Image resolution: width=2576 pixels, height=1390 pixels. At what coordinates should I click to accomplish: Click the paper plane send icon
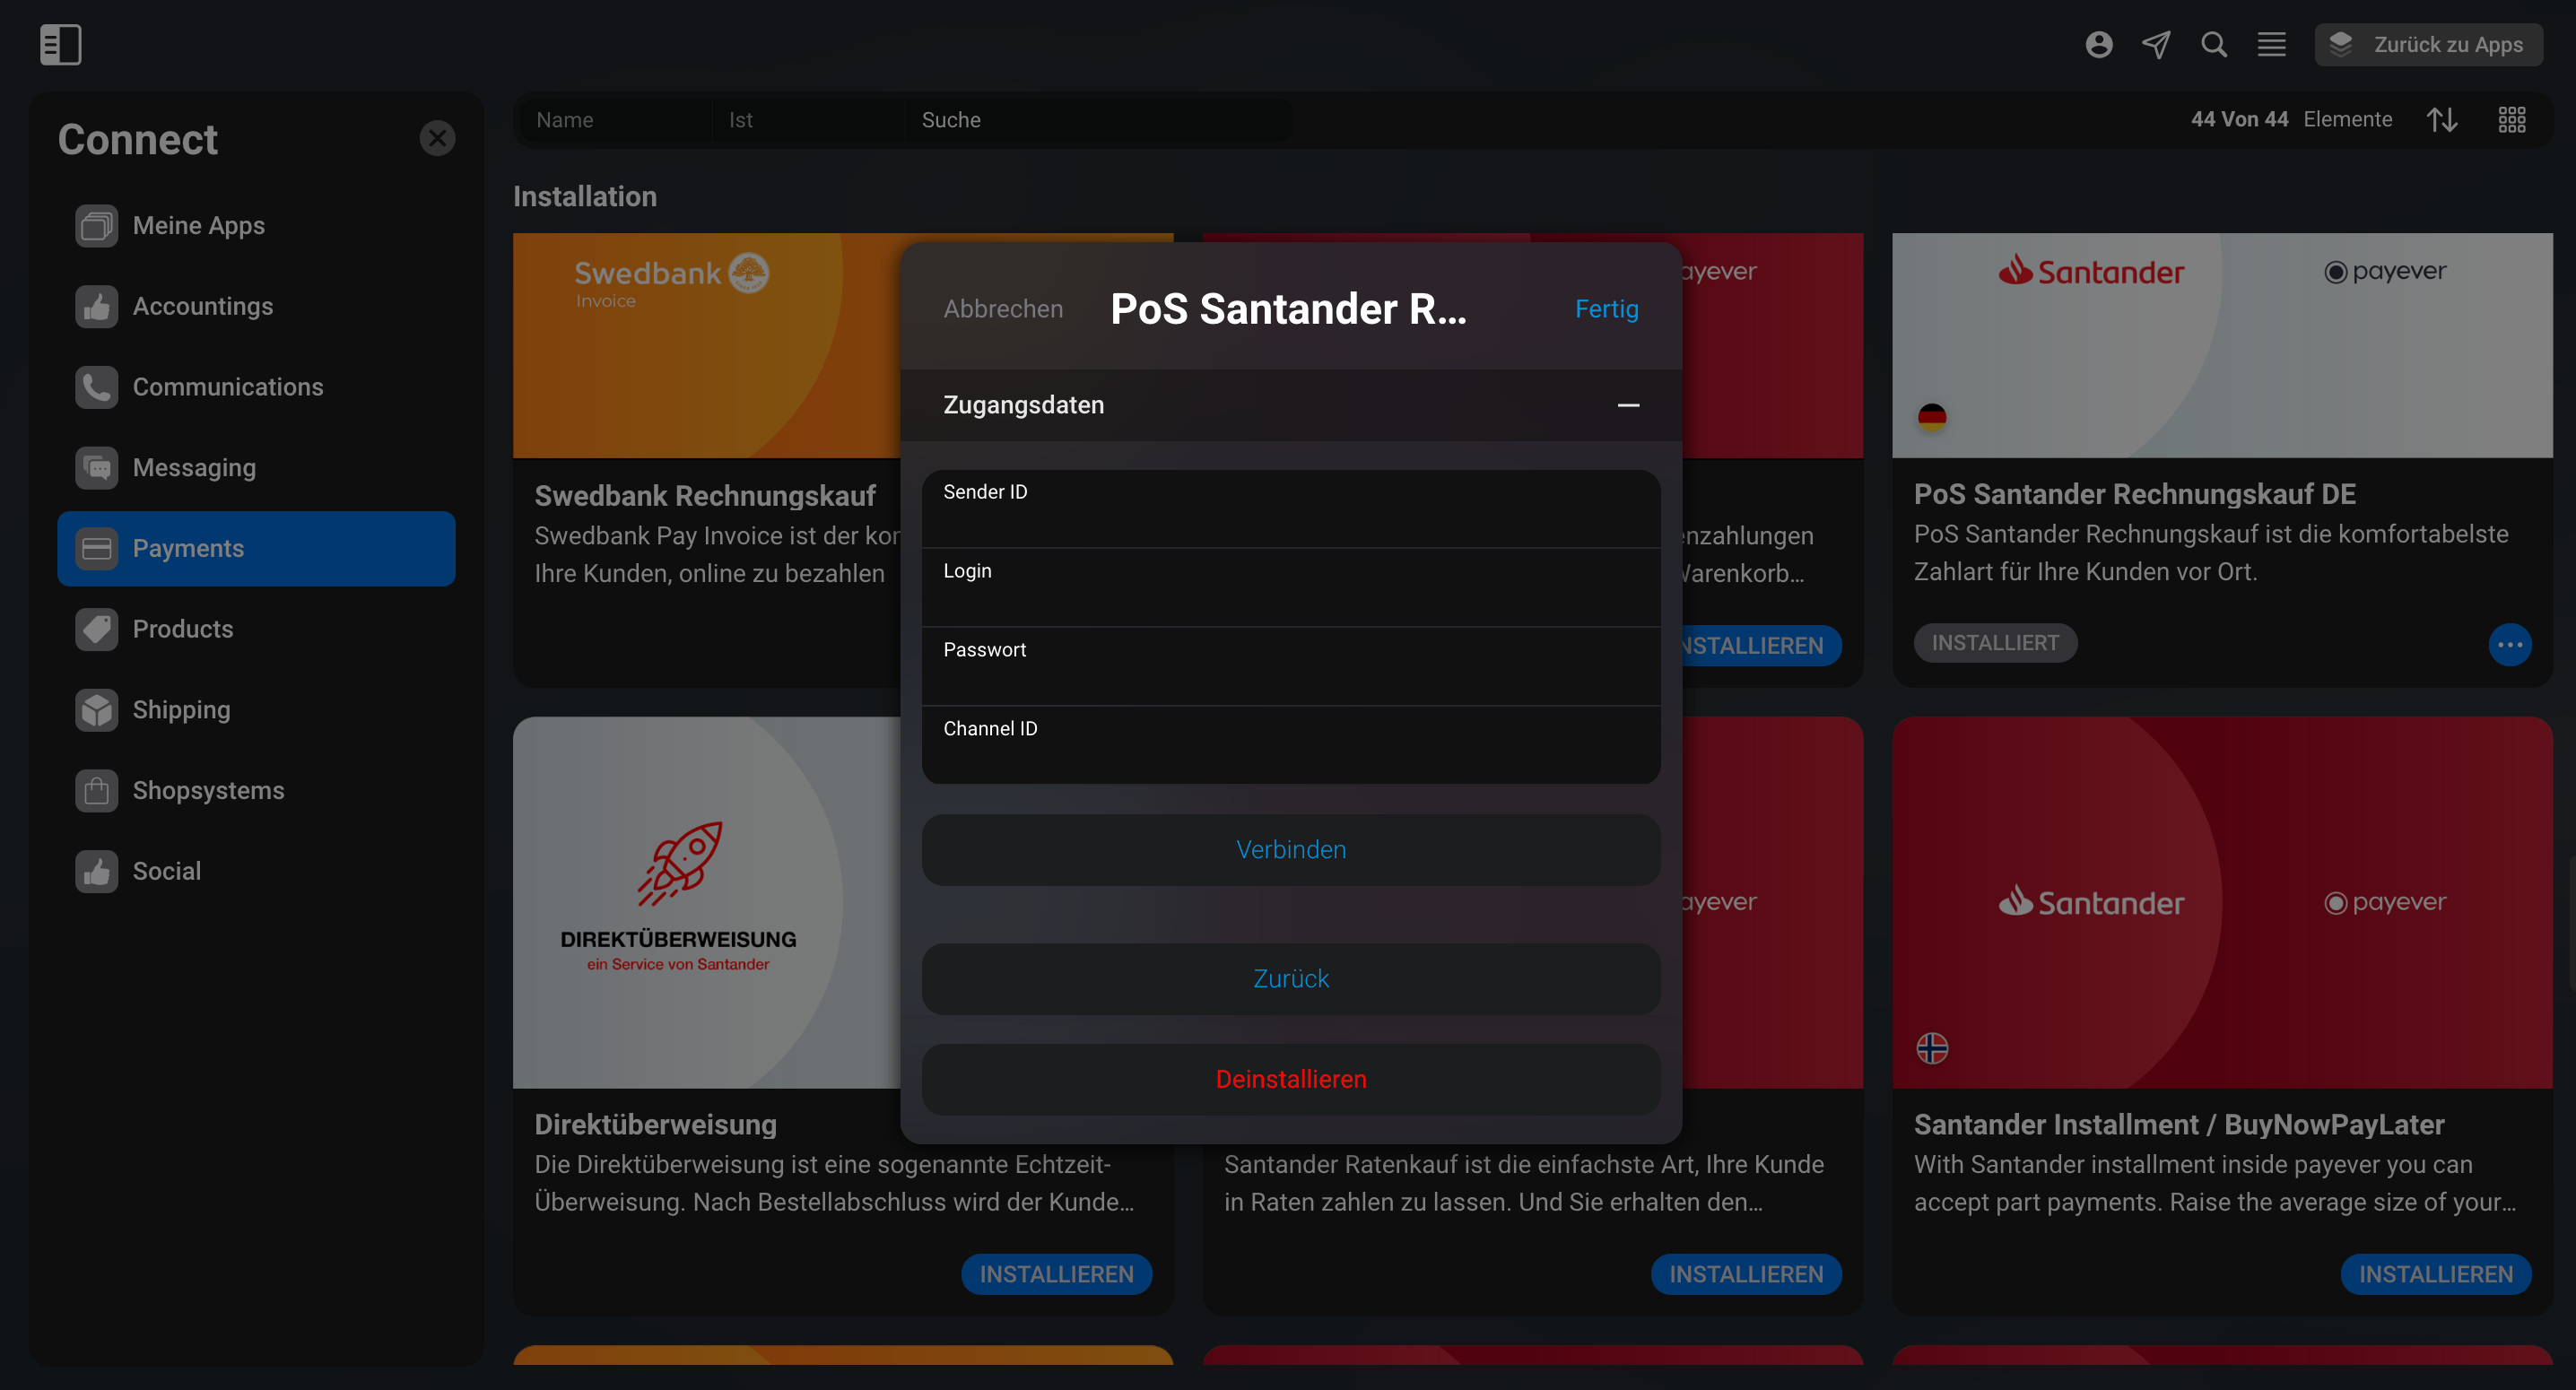[2156, 44]
